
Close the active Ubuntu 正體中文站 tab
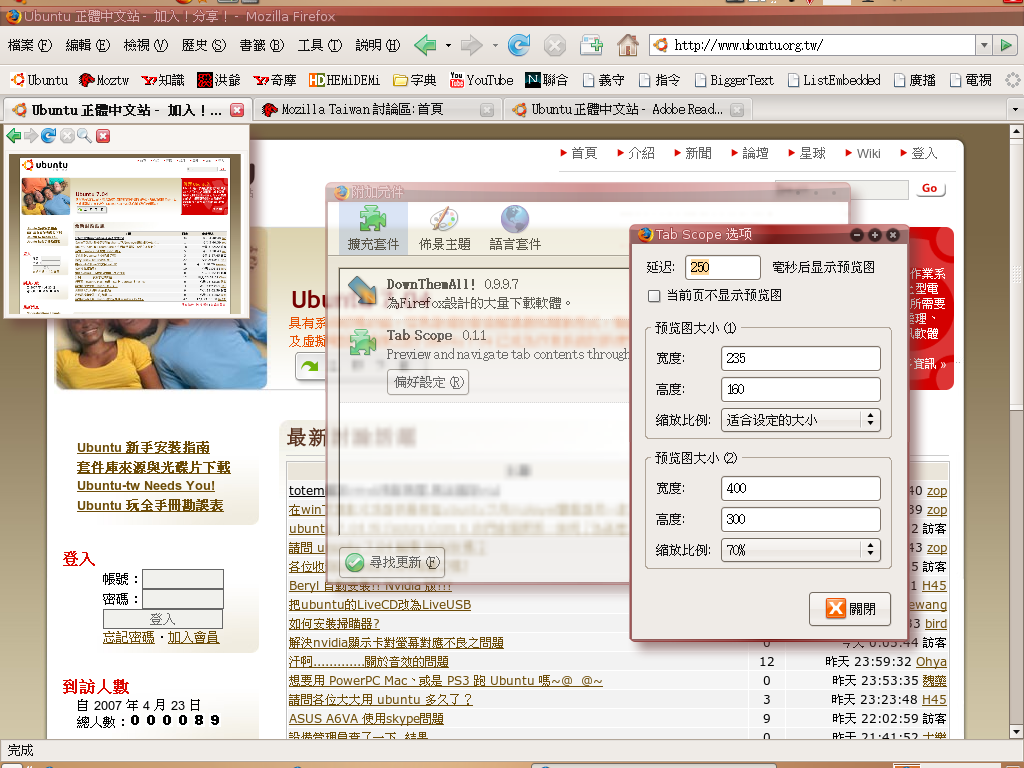237,110
